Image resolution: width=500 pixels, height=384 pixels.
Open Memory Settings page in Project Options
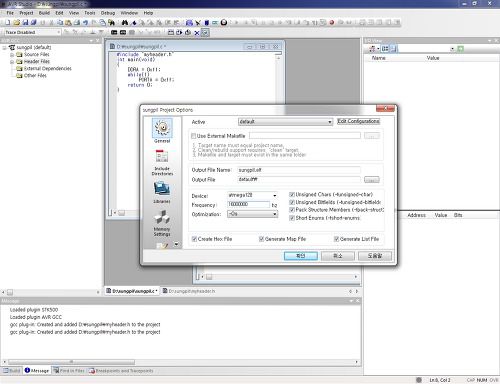162,223
